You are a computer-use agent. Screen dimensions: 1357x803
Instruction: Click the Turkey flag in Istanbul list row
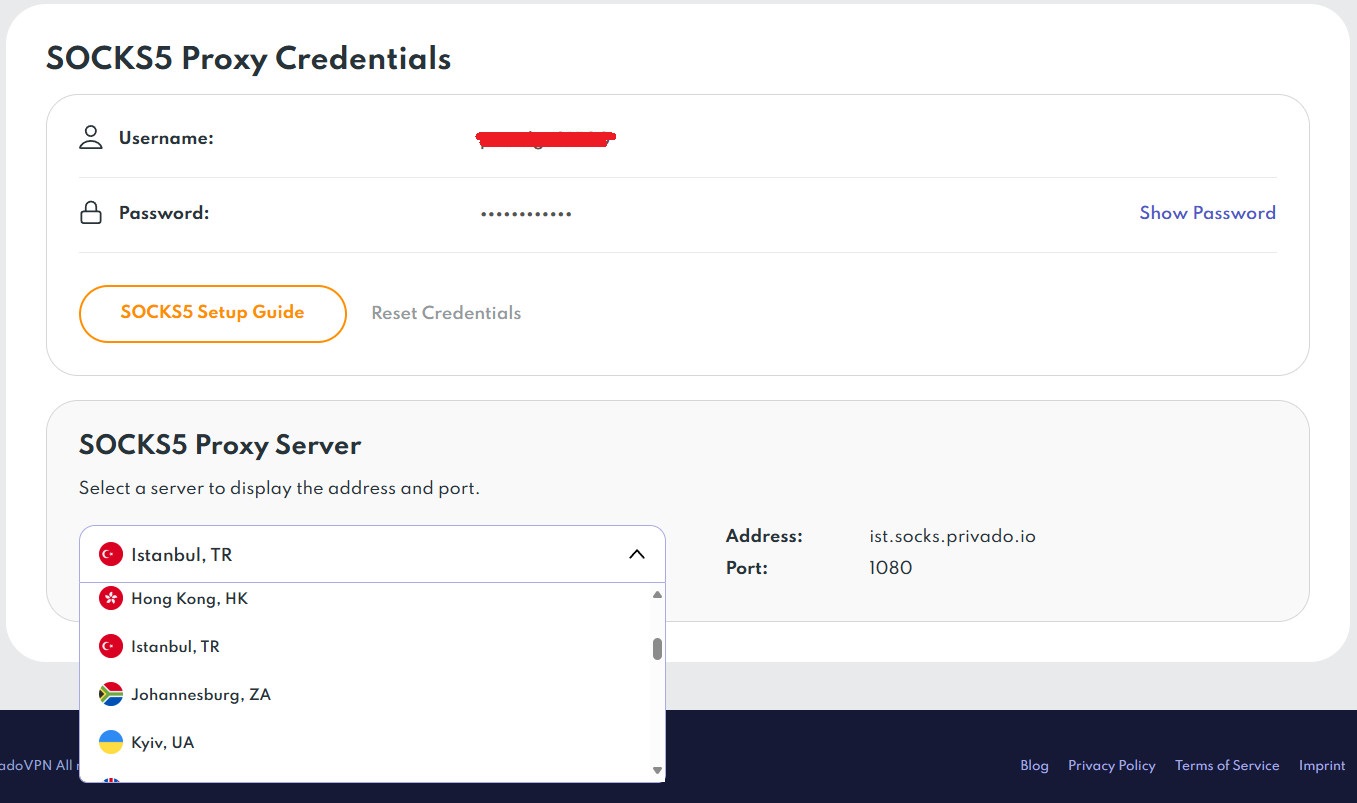(111, 647)
